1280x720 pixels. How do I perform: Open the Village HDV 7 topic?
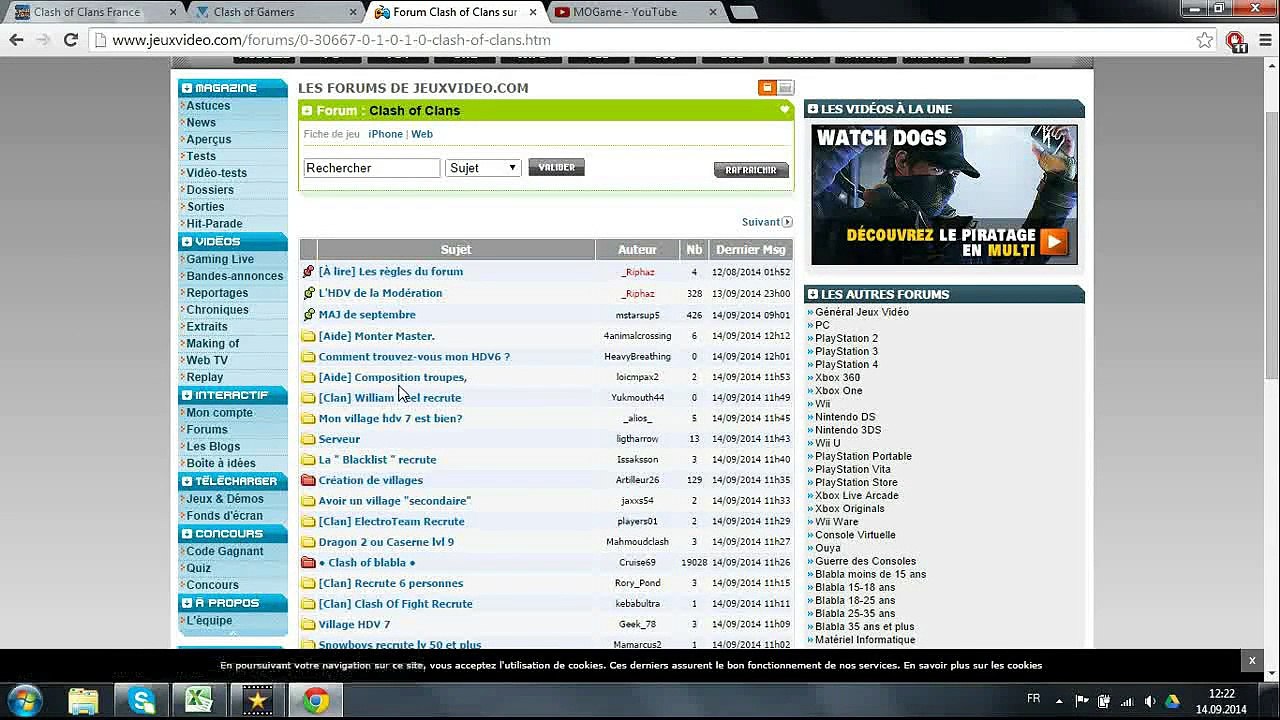pyautogui.click(x=354, y=624)
